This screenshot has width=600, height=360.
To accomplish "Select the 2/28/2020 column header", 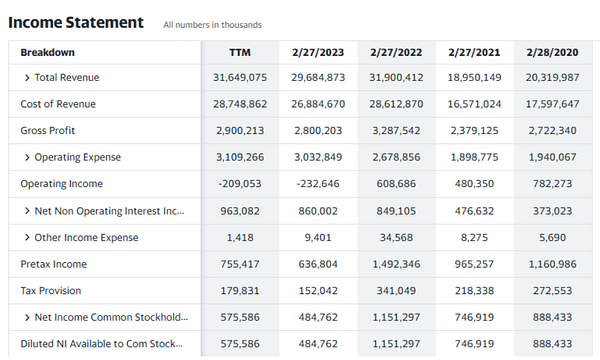I will pyautogui.click(x=552, y=52).
